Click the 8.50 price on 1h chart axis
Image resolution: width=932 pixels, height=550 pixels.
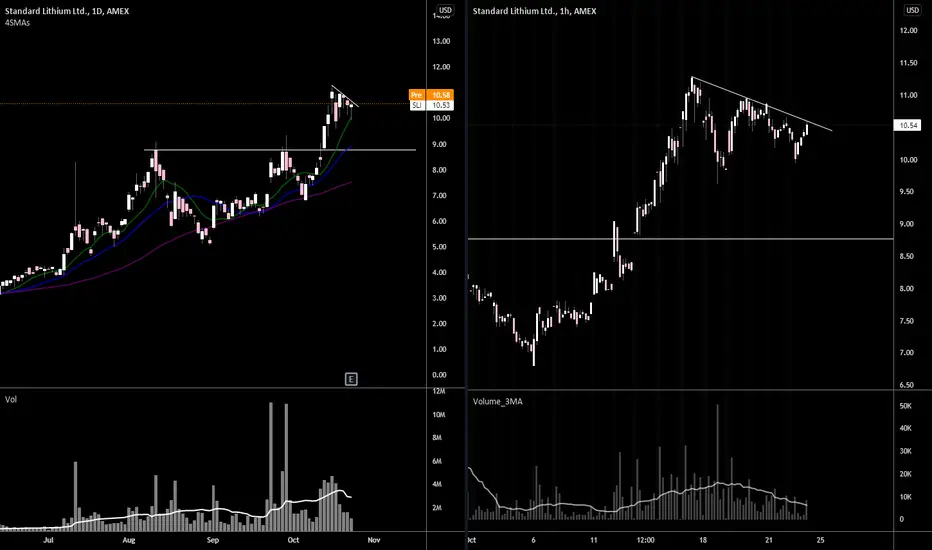point(907,256)
